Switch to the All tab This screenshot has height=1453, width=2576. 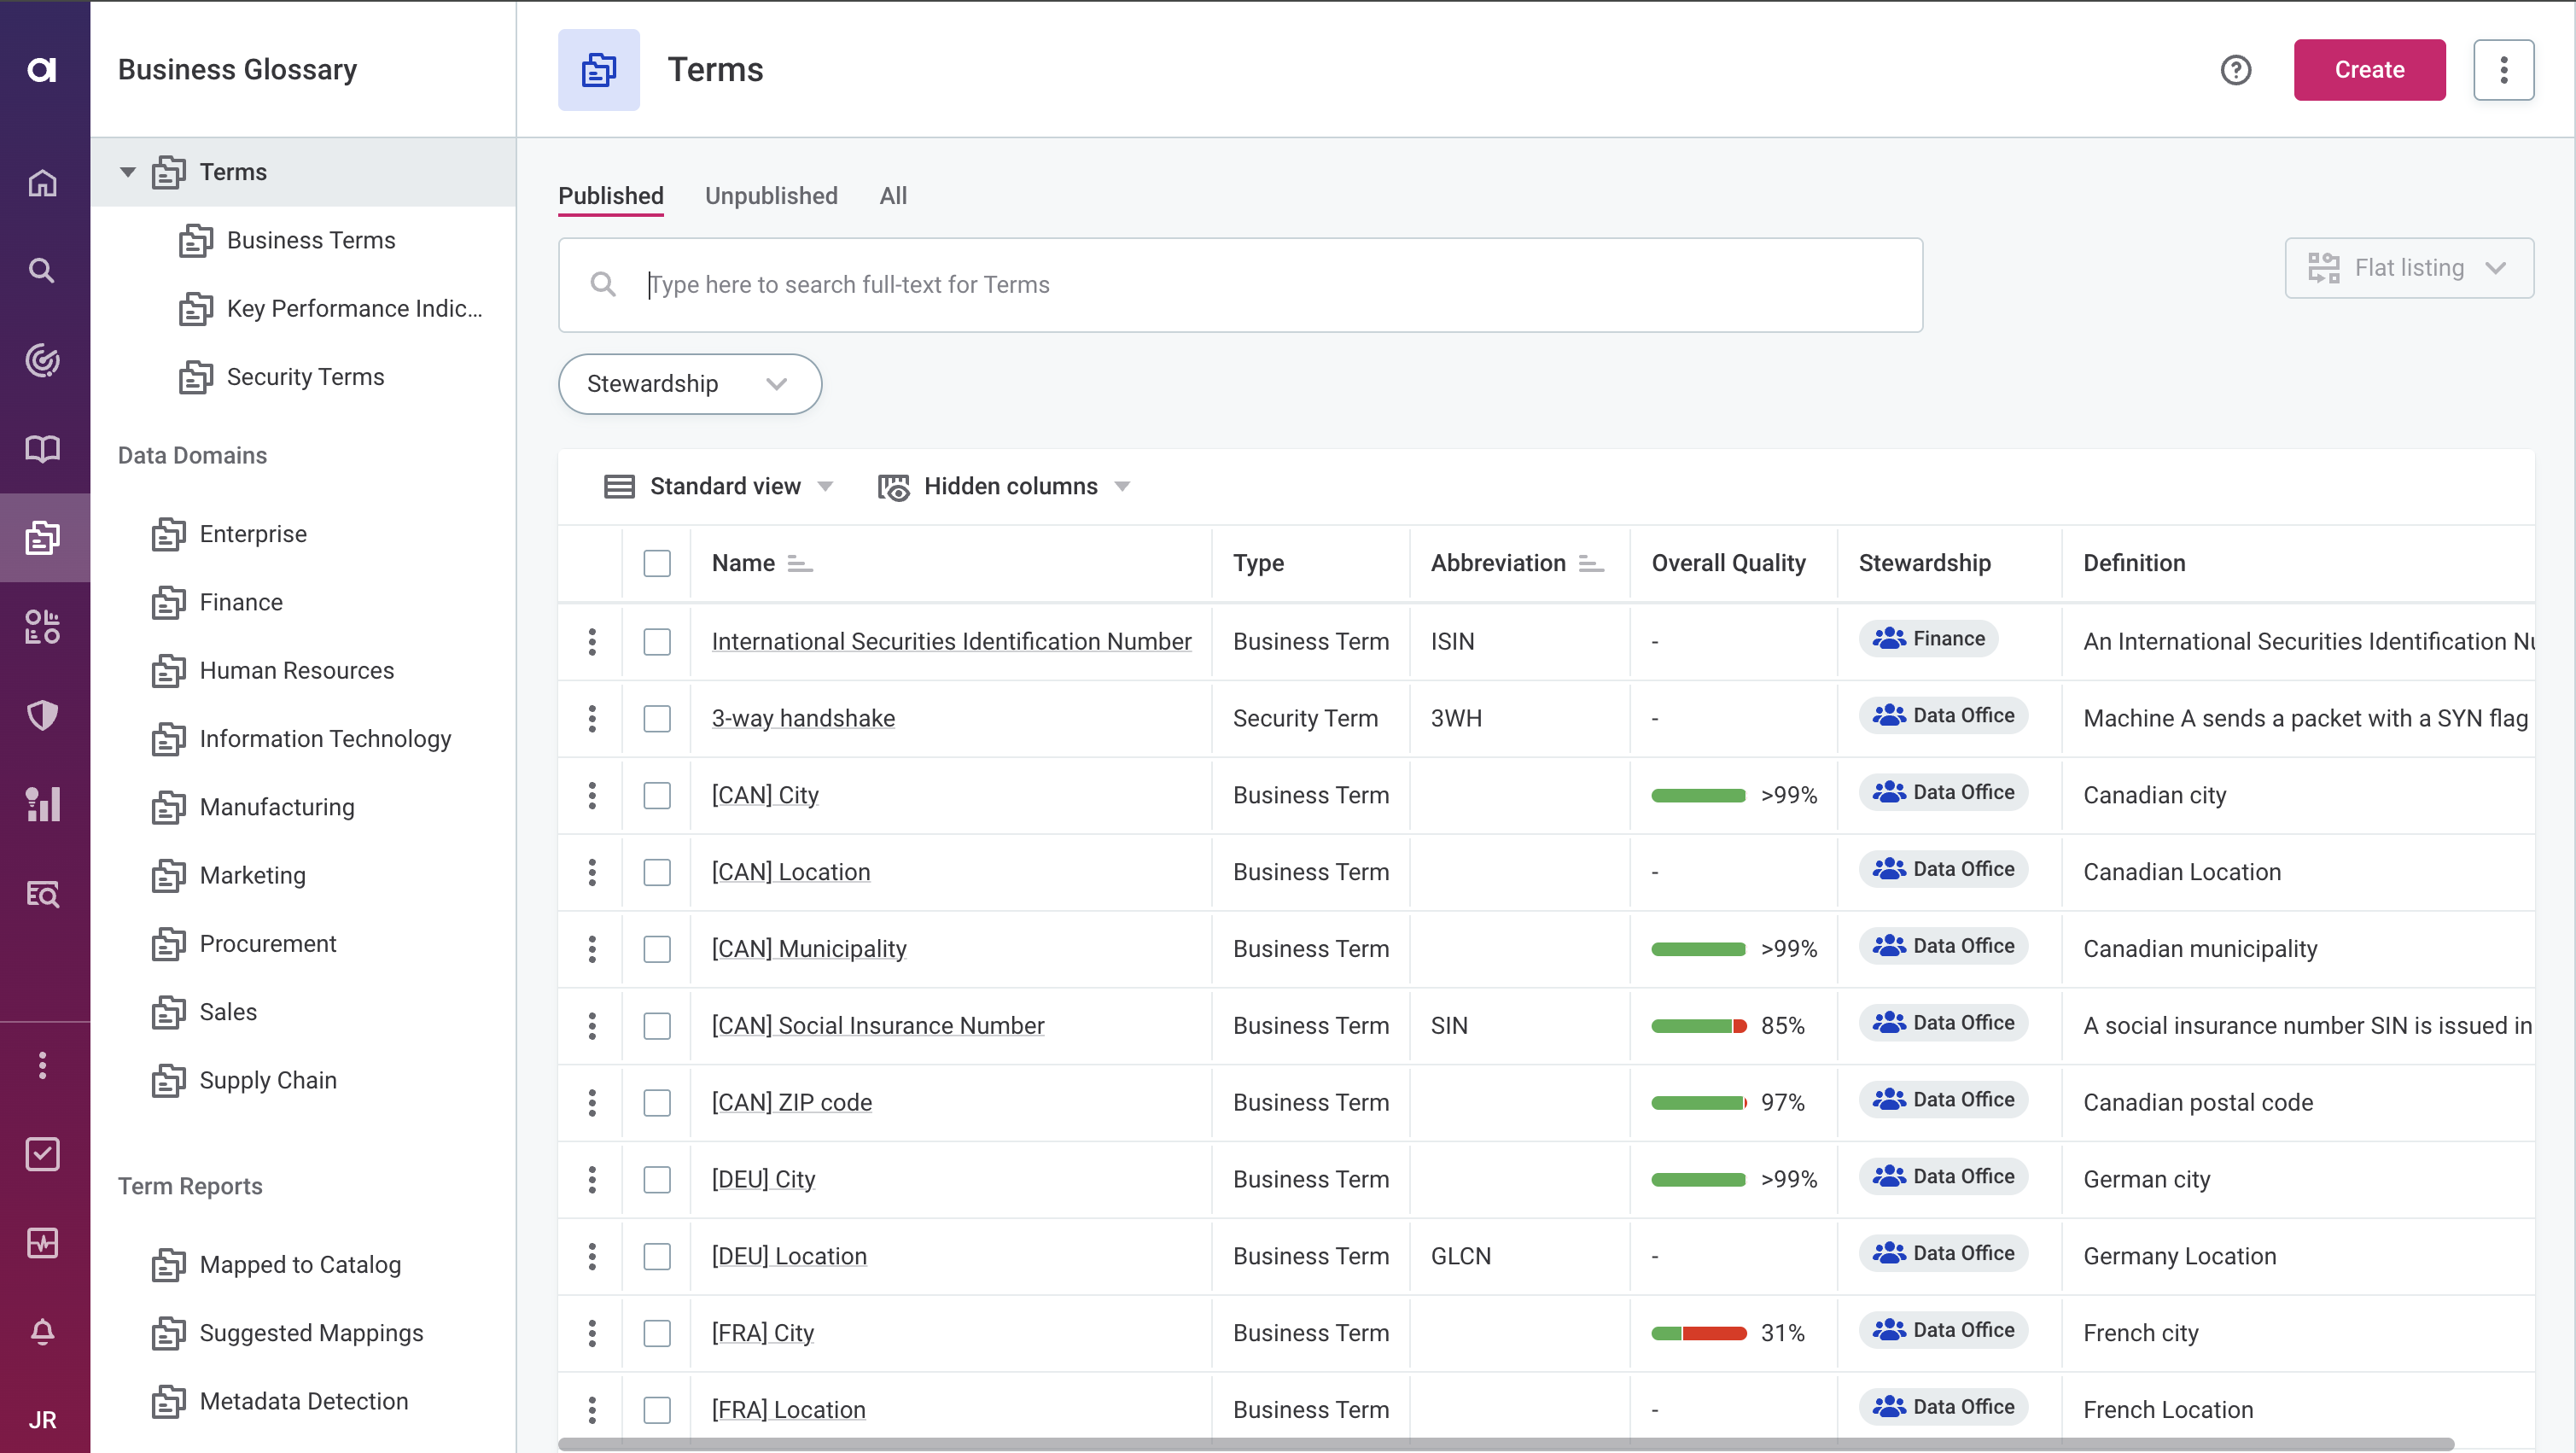point(893,196)
